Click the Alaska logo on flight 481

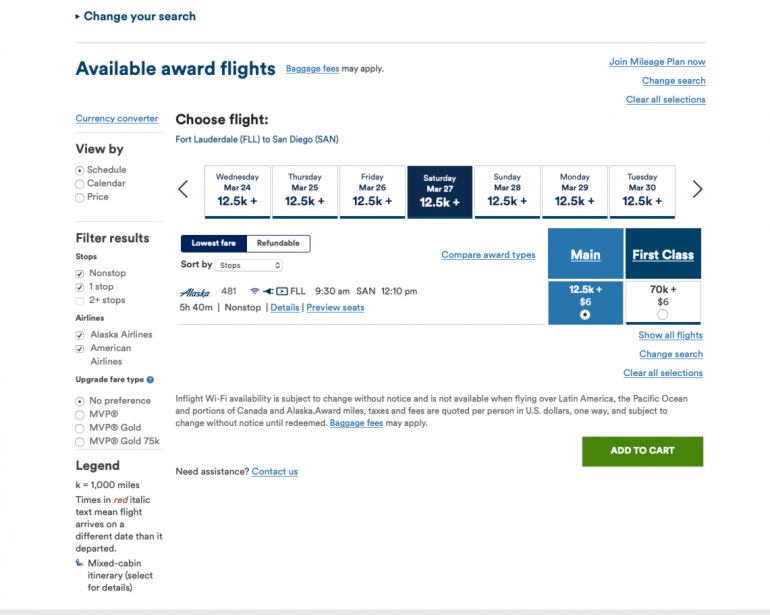click(194, 292)
